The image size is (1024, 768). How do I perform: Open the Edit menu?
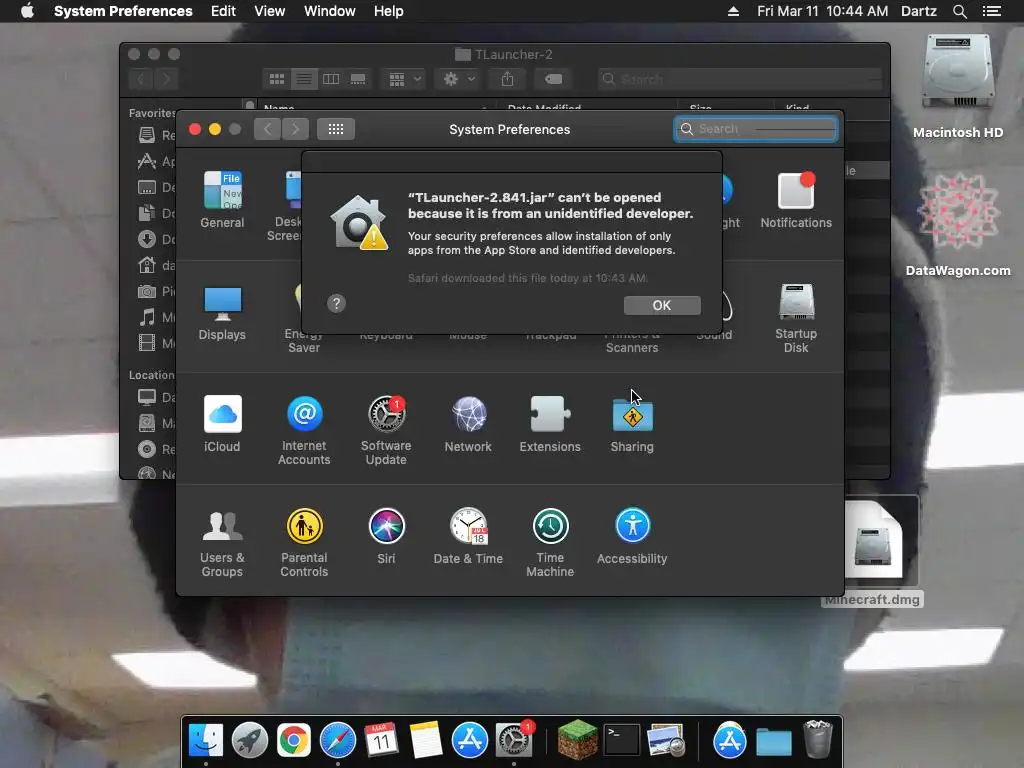point(223,11)
